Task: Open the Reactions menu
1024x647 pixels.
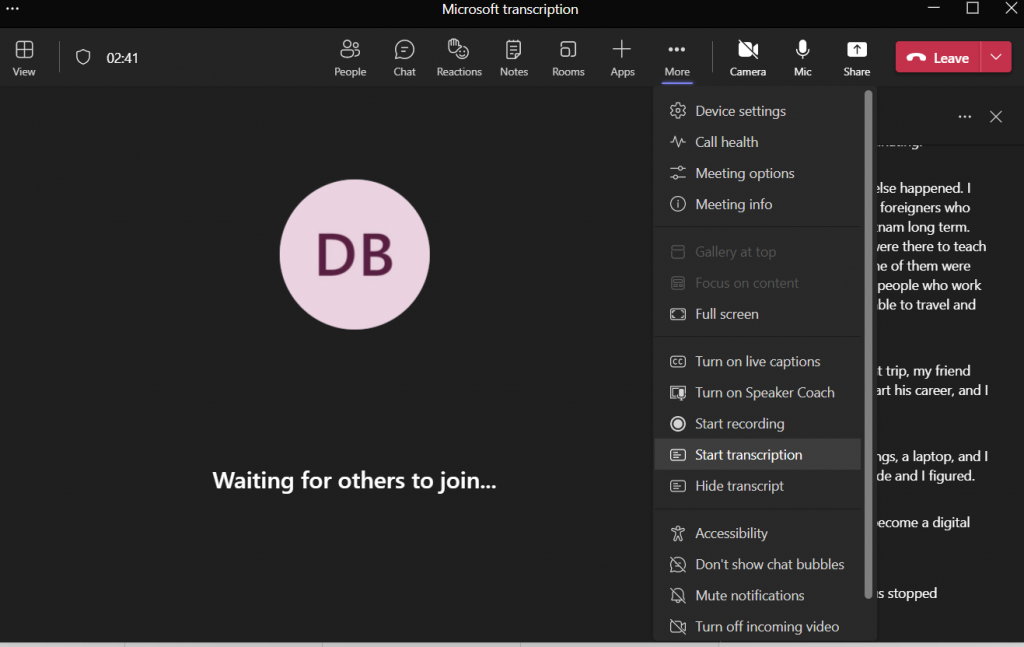Action: pyautogui.click(x=459, y=57)
